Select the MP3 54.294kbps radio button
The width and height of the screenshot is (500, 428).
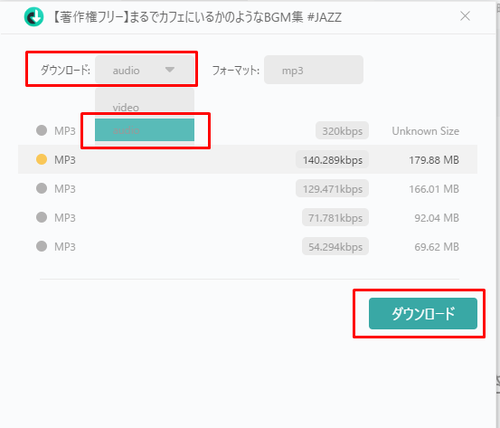[42, 246]
